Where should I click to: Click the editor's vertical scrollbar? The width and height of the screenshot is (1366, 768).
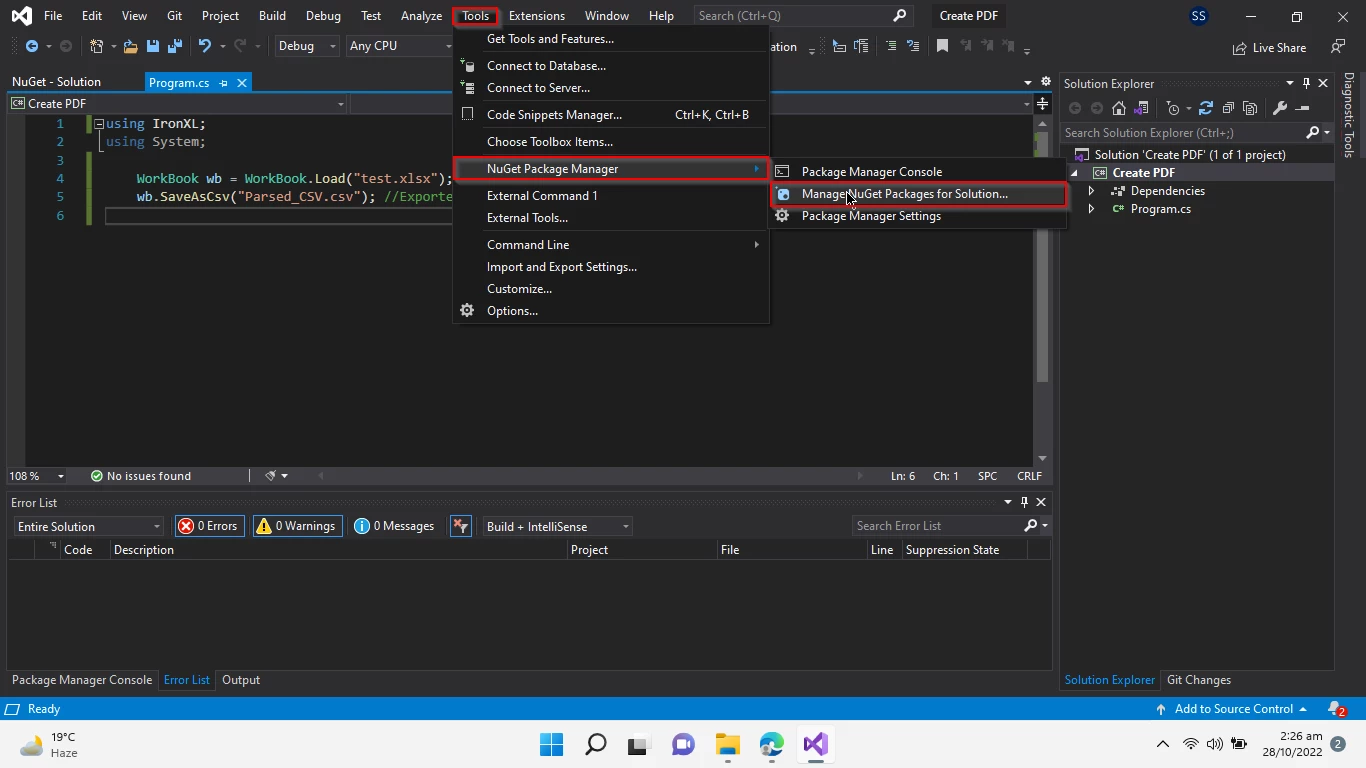(x=1042, y=300)
